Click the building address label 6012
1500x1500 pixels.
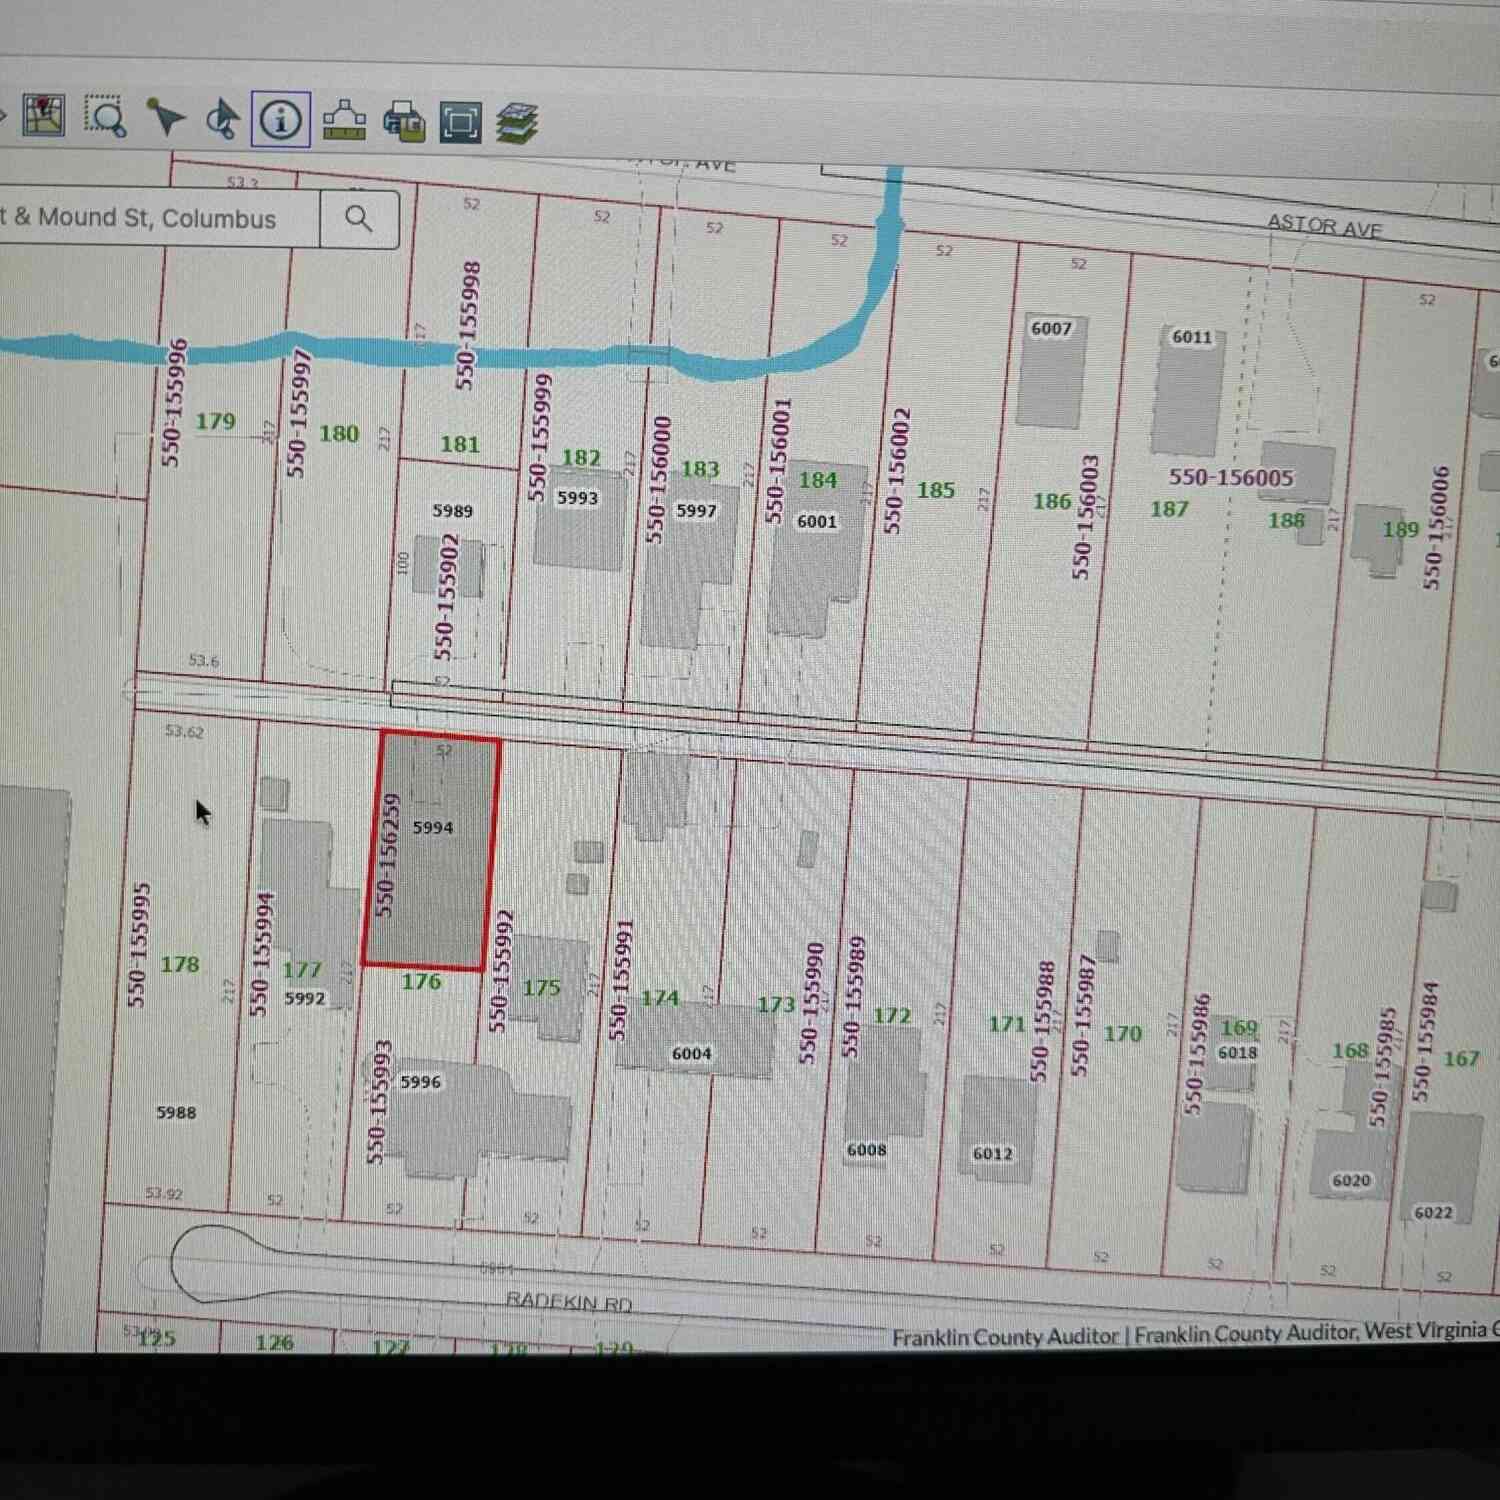pyautogui.click(x=992, y=1154)
